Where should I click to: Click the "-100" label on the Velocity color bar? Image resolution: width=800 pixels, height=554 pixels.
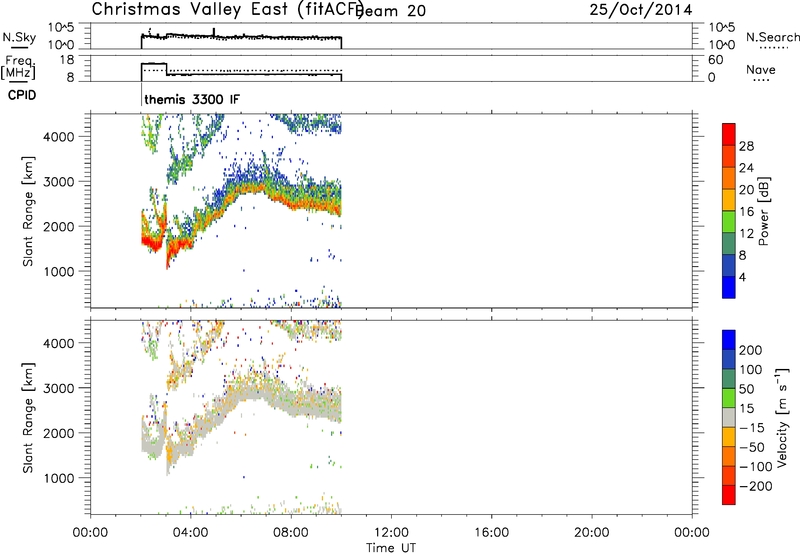point(756,467)
